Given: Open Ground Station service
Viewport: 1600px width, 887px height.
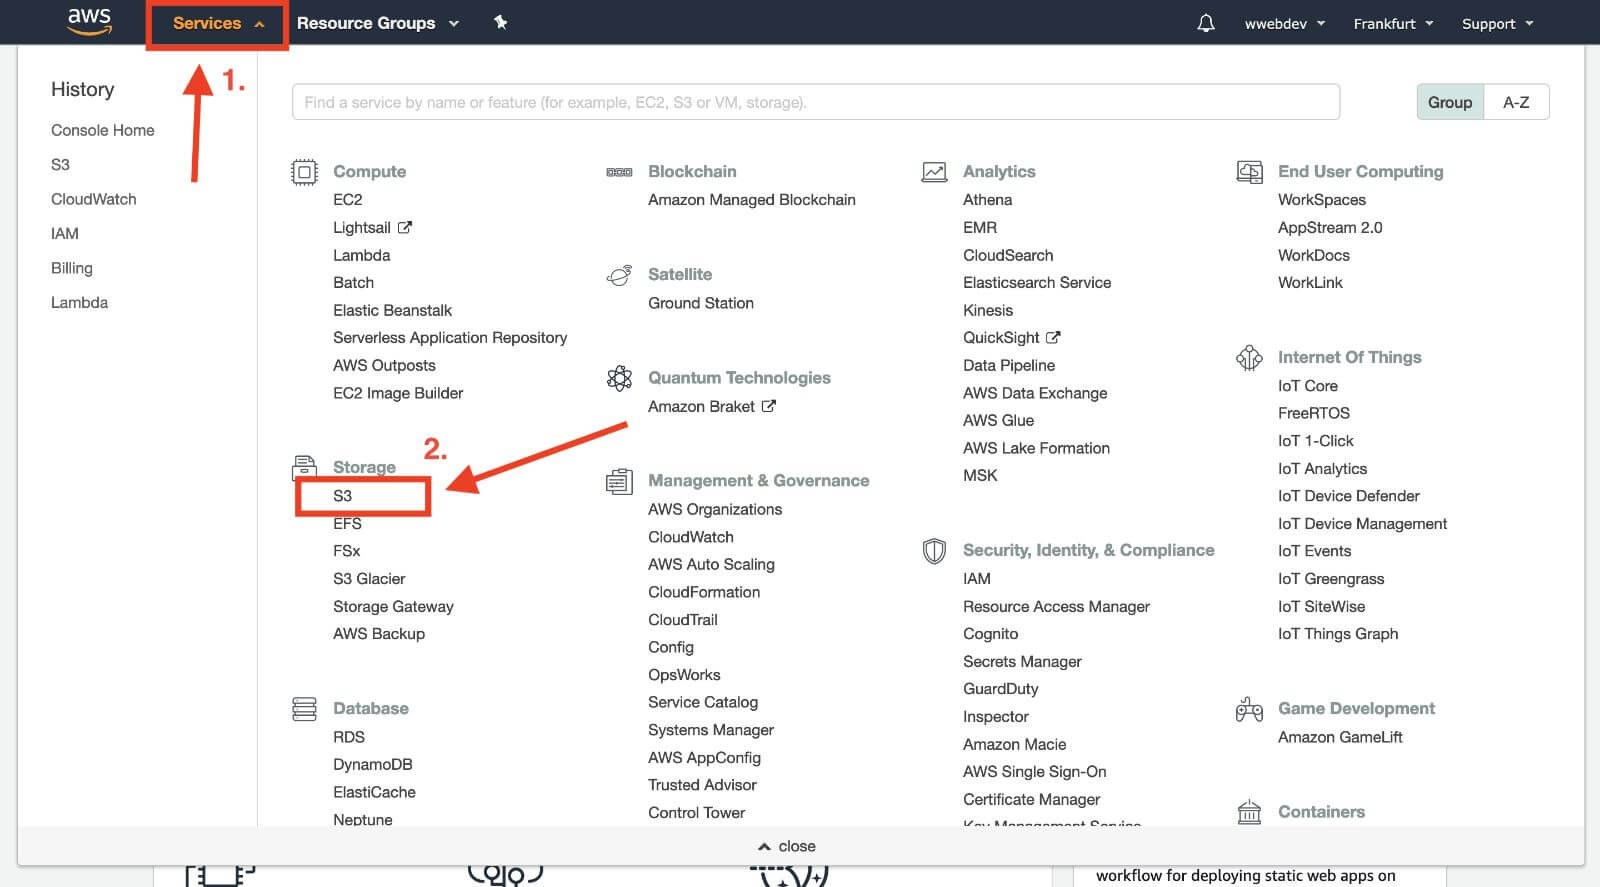Looking at the screenshot, I should [x=701, y=303].
